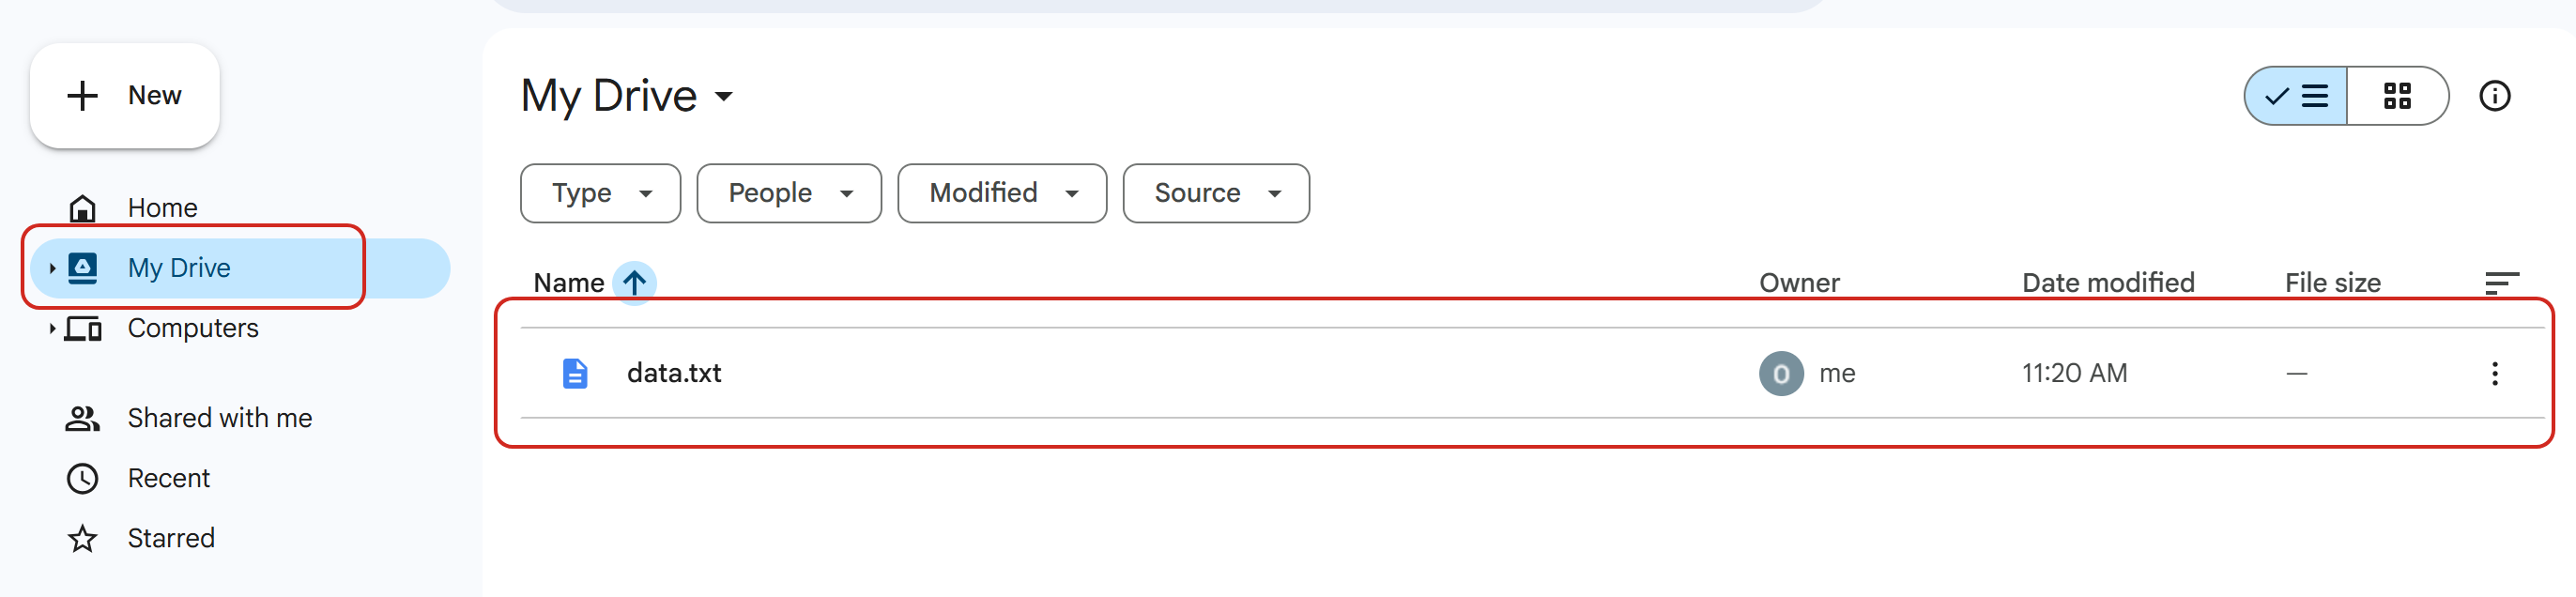This screenshot has width=2576, height=597.
Task: Expand the My Drive folder tree arrow
Action: 52,268
